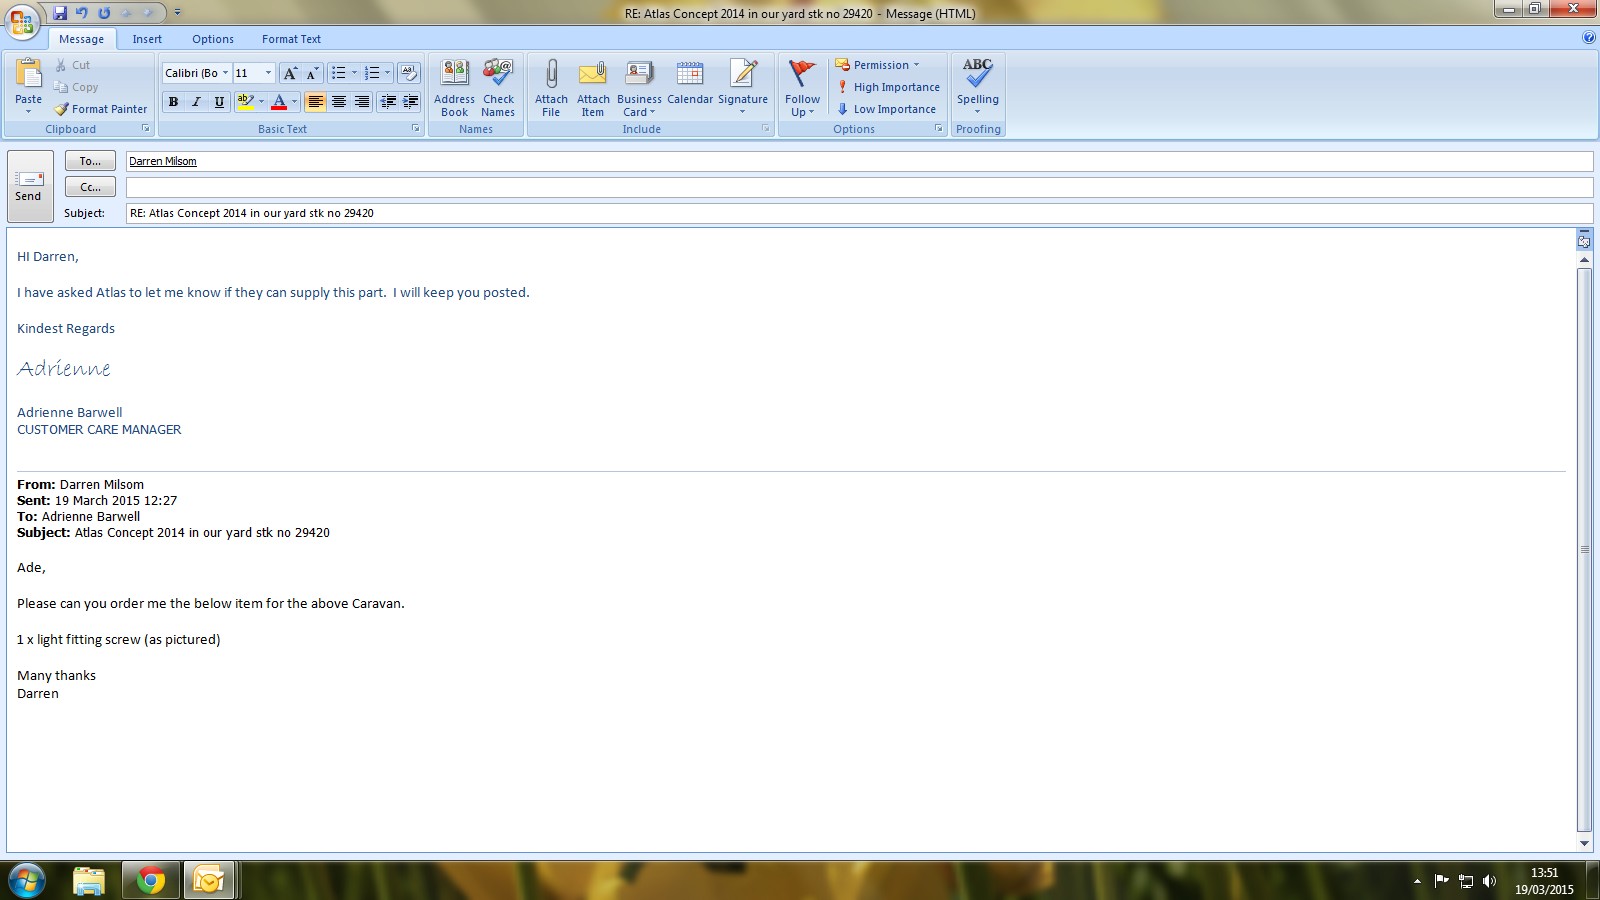Screen dimensions: 1600x900
Task: Apply the red font color
Action: pyautogui.click(x=279, y=102)
